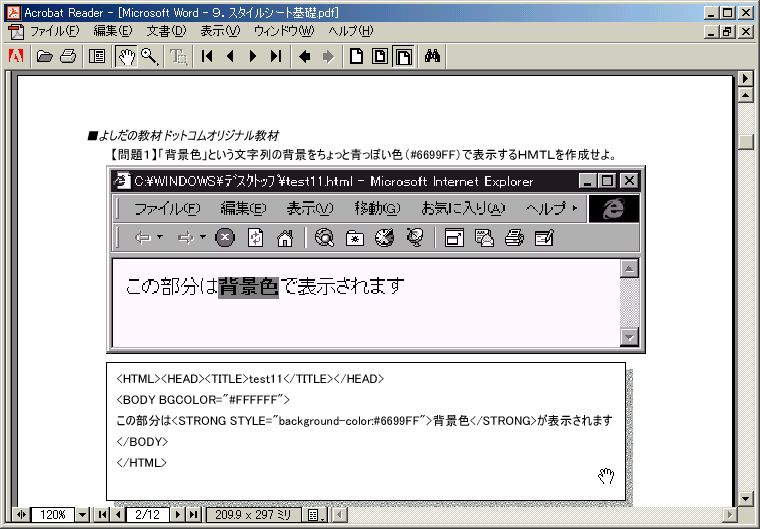760x529 pixels.
Task: Set view to Fit Width icon
Action: click(x=403, y=56)
